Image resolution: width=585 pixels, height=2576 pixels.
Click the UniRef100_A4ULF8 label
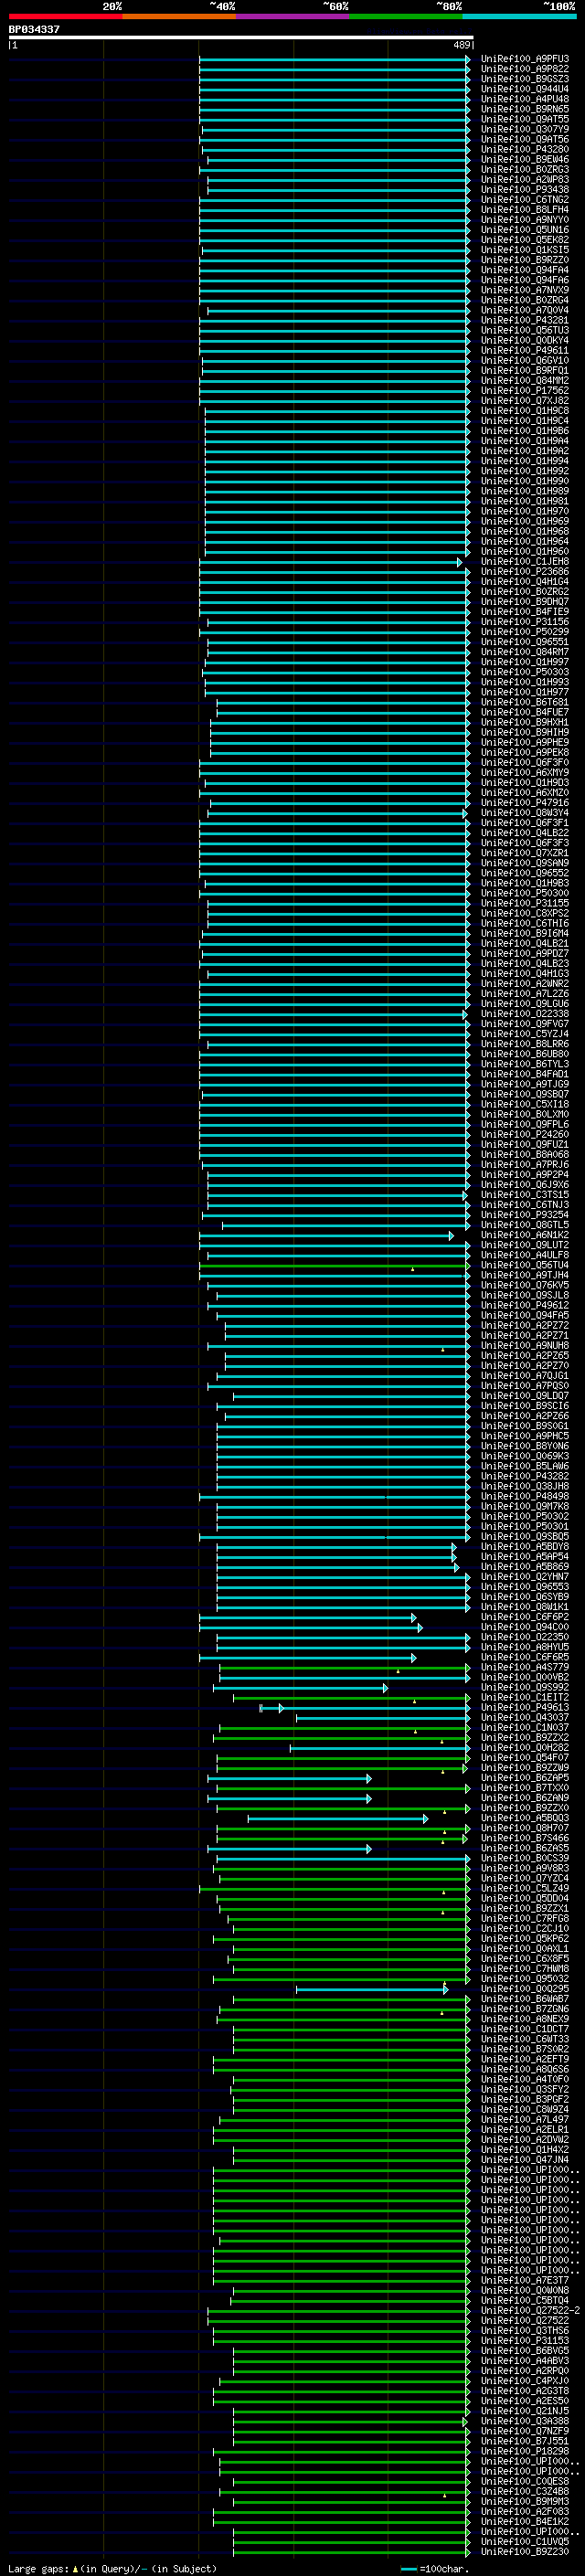[x=525, y=1255]
